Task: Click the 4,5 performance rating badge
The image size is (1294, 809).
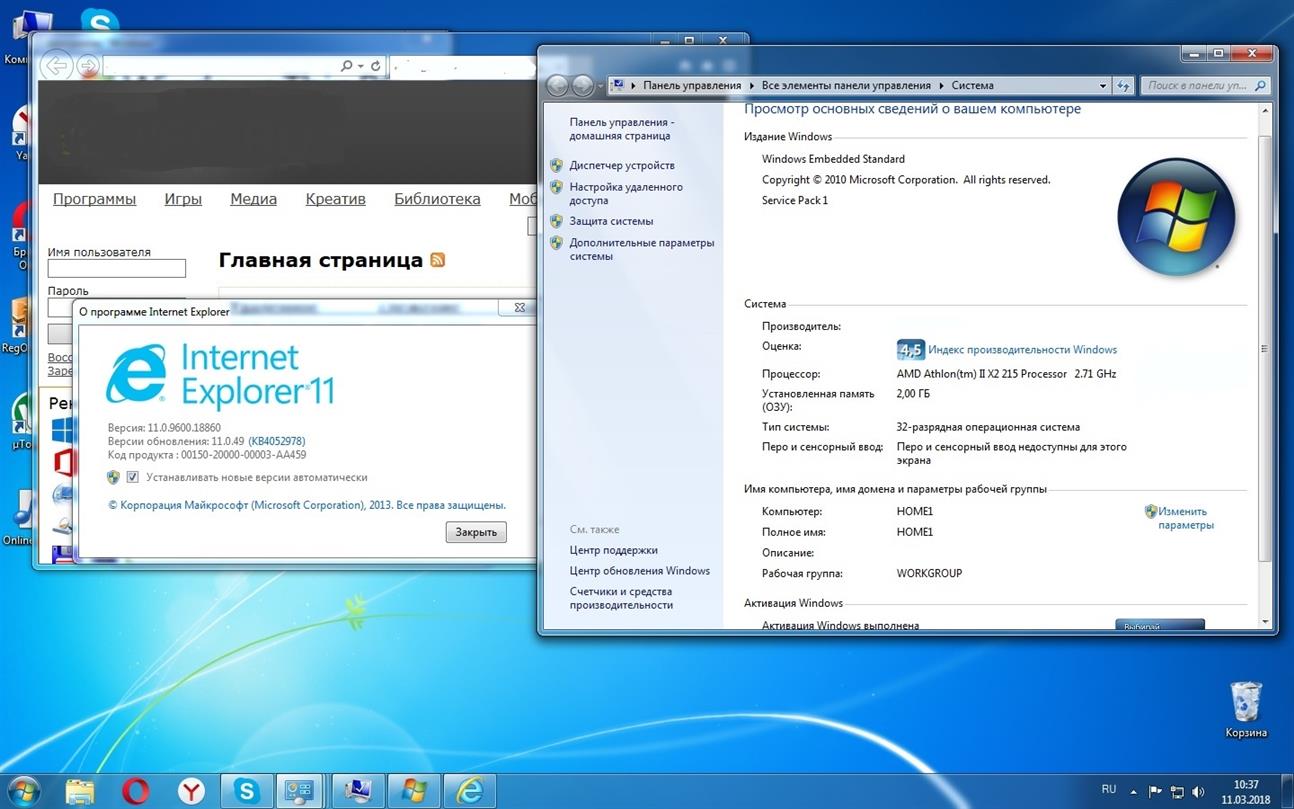Action: click(x=910, y=350)
